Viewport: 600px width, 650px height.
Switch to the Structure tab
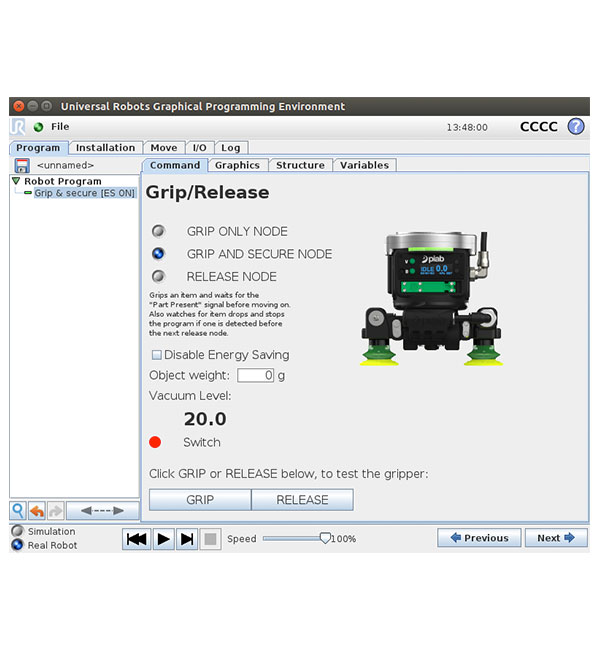(x=300, y=165)
